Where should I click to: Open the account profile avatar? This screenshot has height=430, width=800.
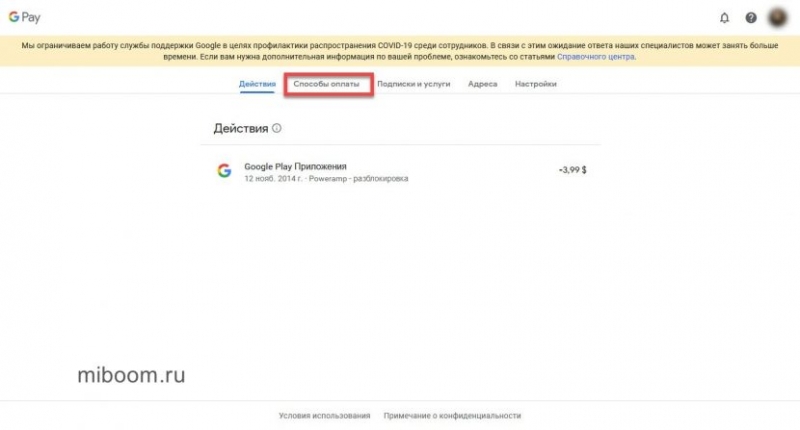(778, 18)
